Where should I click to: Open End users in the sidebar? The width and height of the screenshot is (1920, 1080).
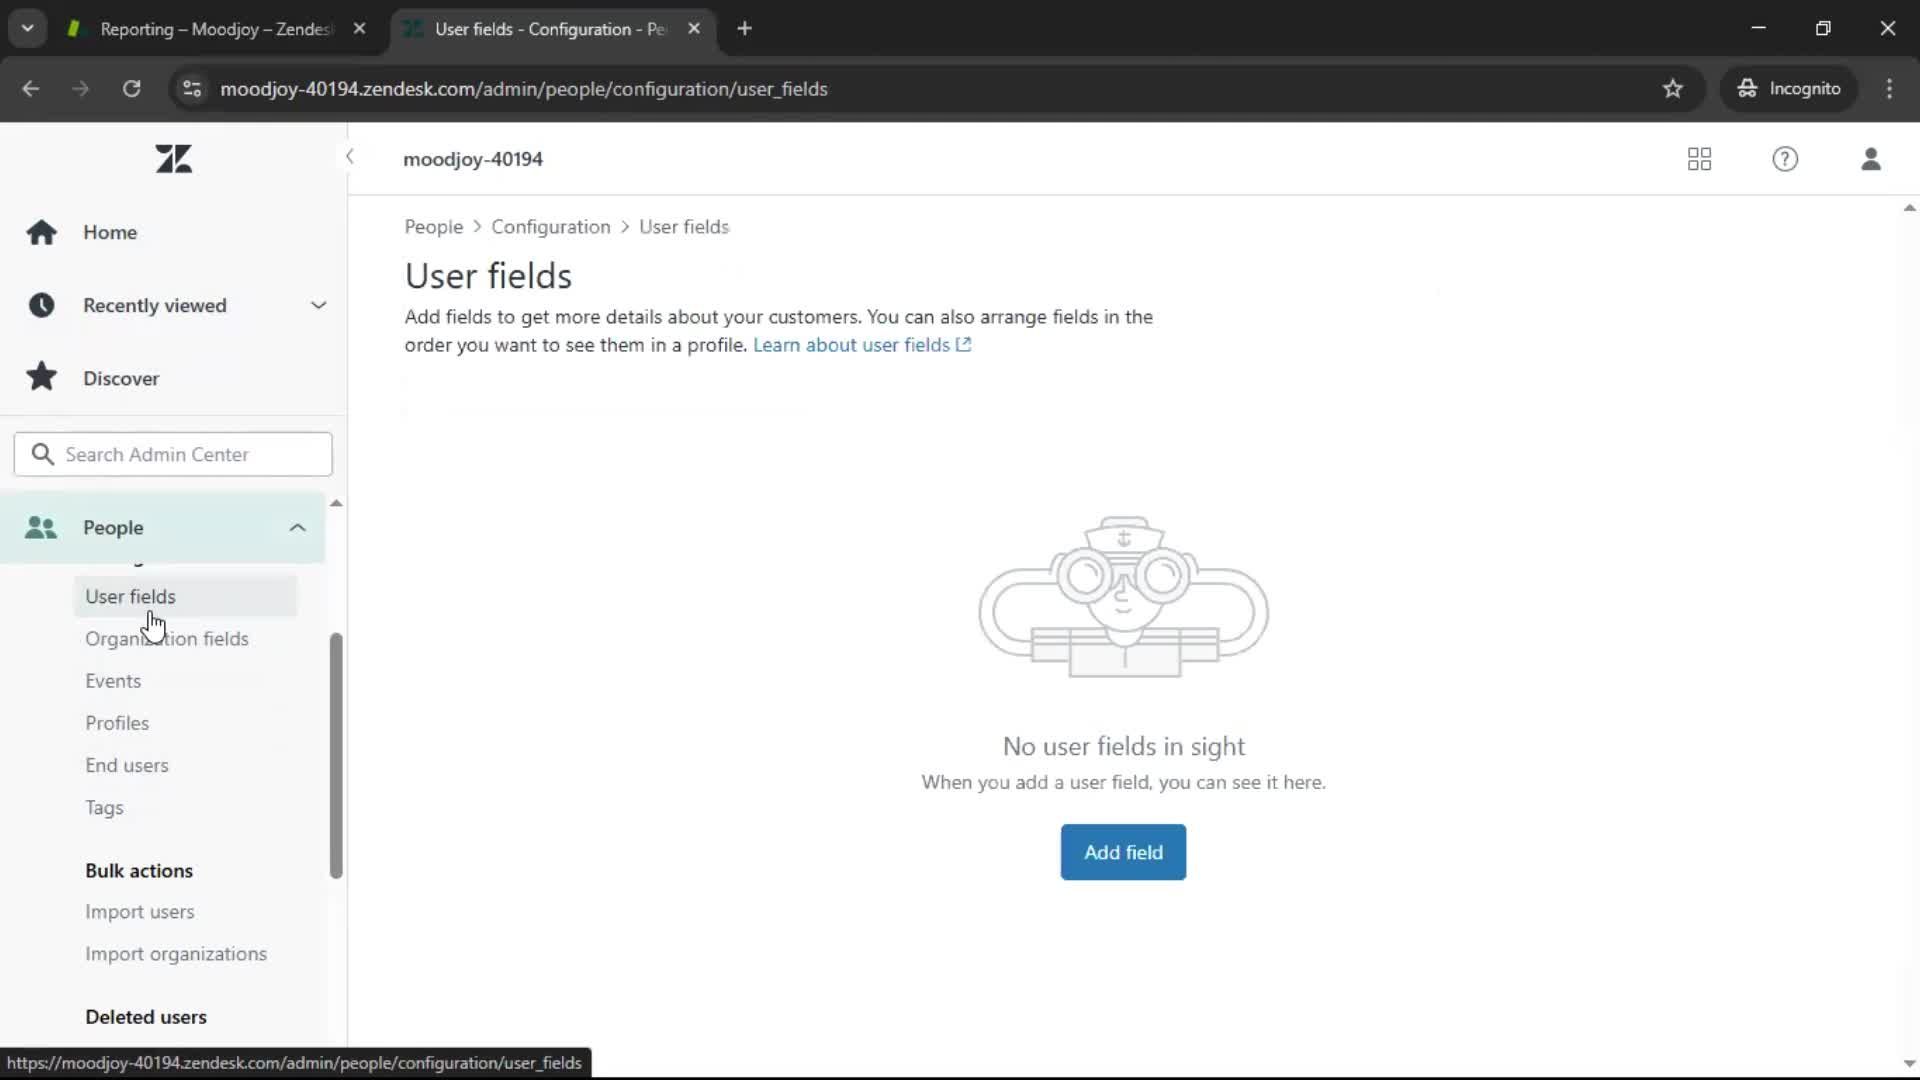pos(127,765)
